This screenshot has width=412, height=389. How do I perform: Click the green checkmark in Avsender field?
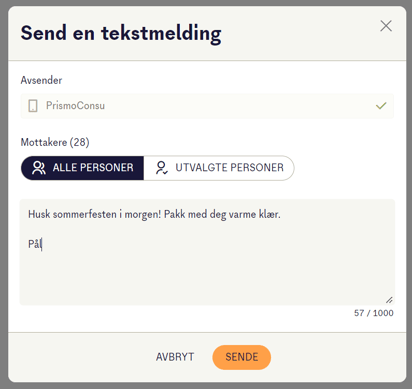tap(381, 106)
